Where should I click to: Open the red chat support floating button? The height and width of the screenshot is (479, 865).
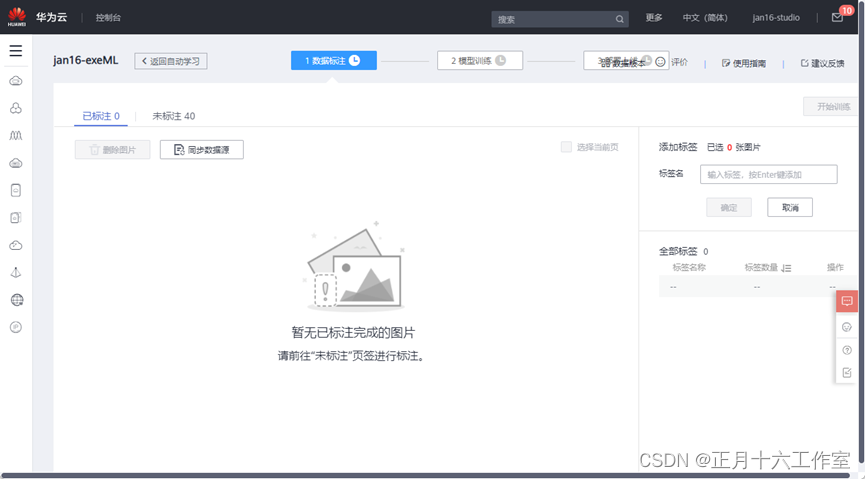847,301
